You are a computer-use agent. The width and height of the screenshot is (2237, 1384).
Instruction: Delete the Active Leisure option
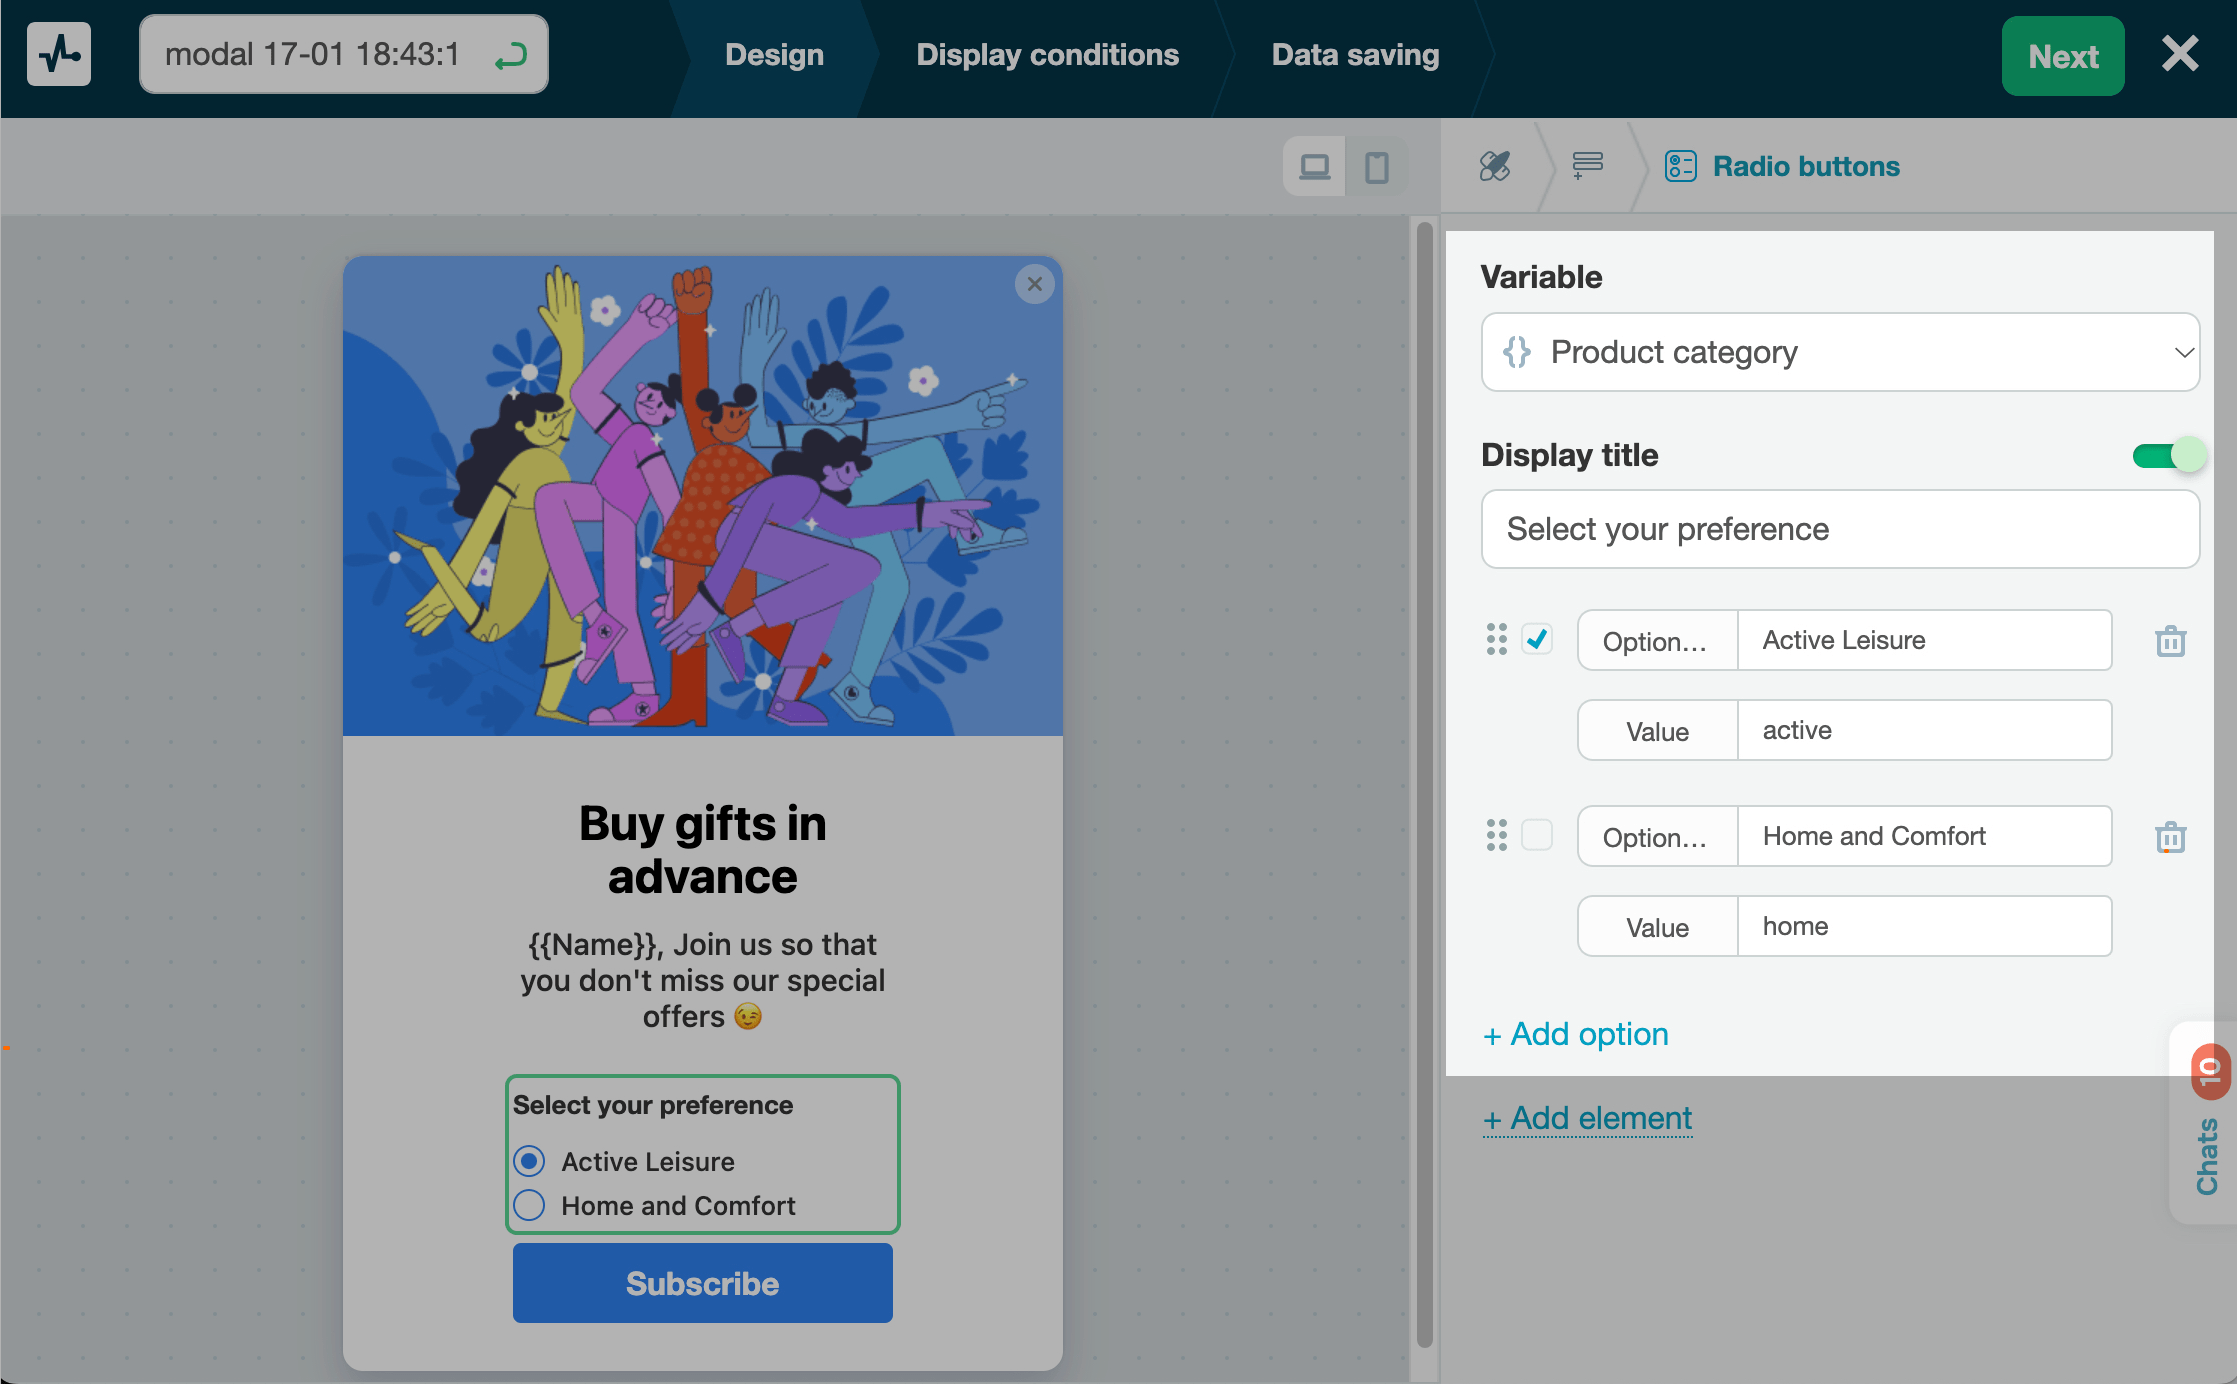click(2170, 641)
